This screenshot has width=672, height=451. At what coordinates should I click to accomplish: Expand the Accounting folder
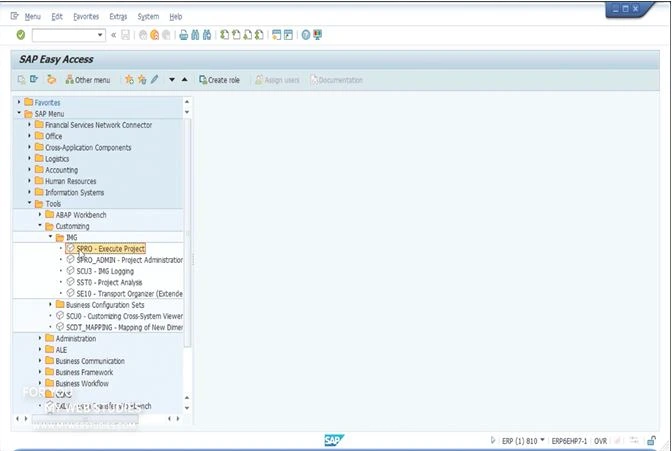point(30,169)
